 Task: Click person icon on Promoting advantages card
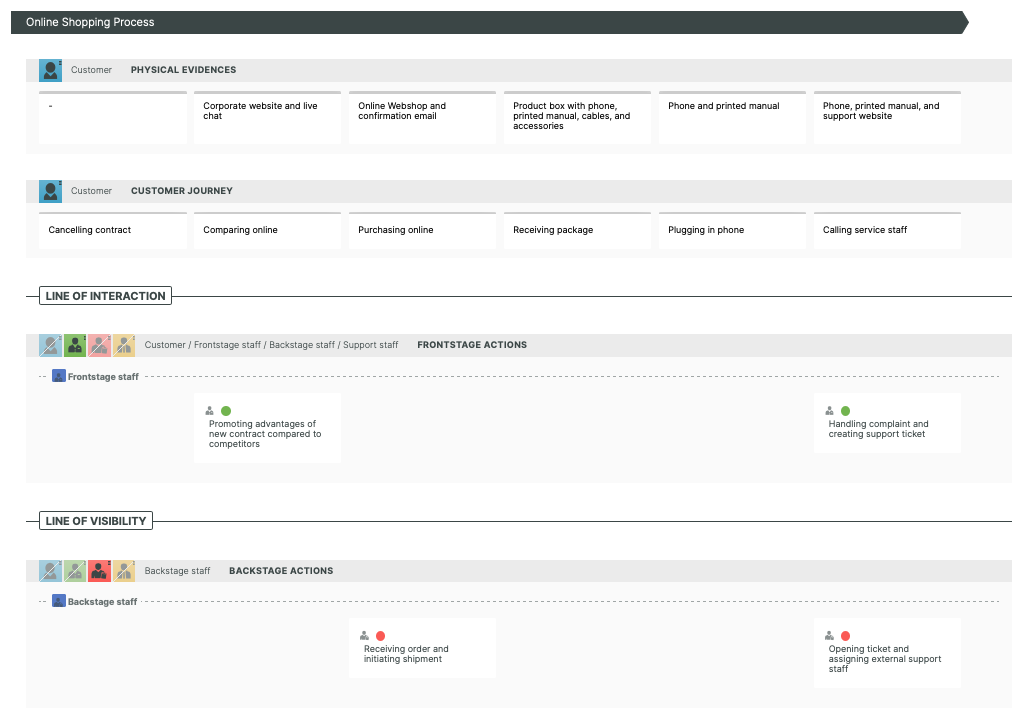pyautogui.click(x=210, y=411)
